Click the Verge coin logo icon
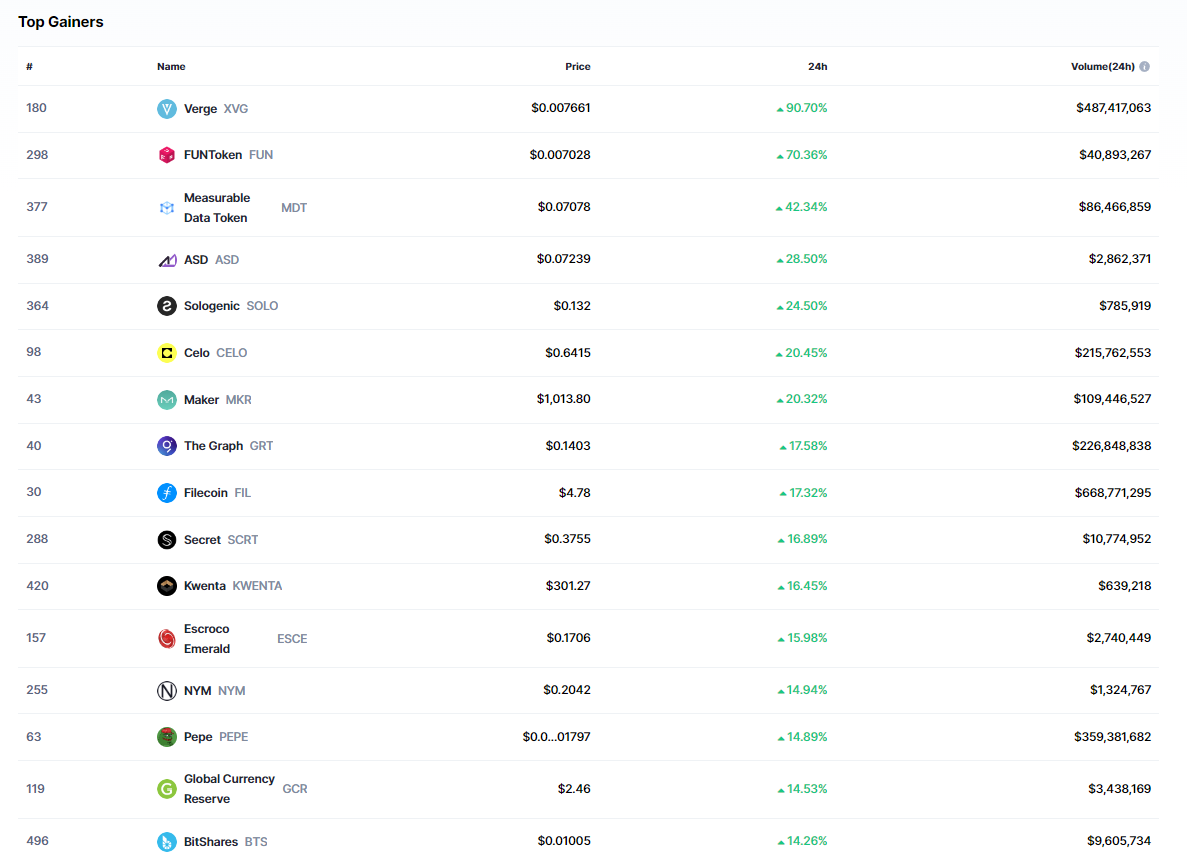The height and width of the screenshot is (867, 1187). click(x=167, y=109)
